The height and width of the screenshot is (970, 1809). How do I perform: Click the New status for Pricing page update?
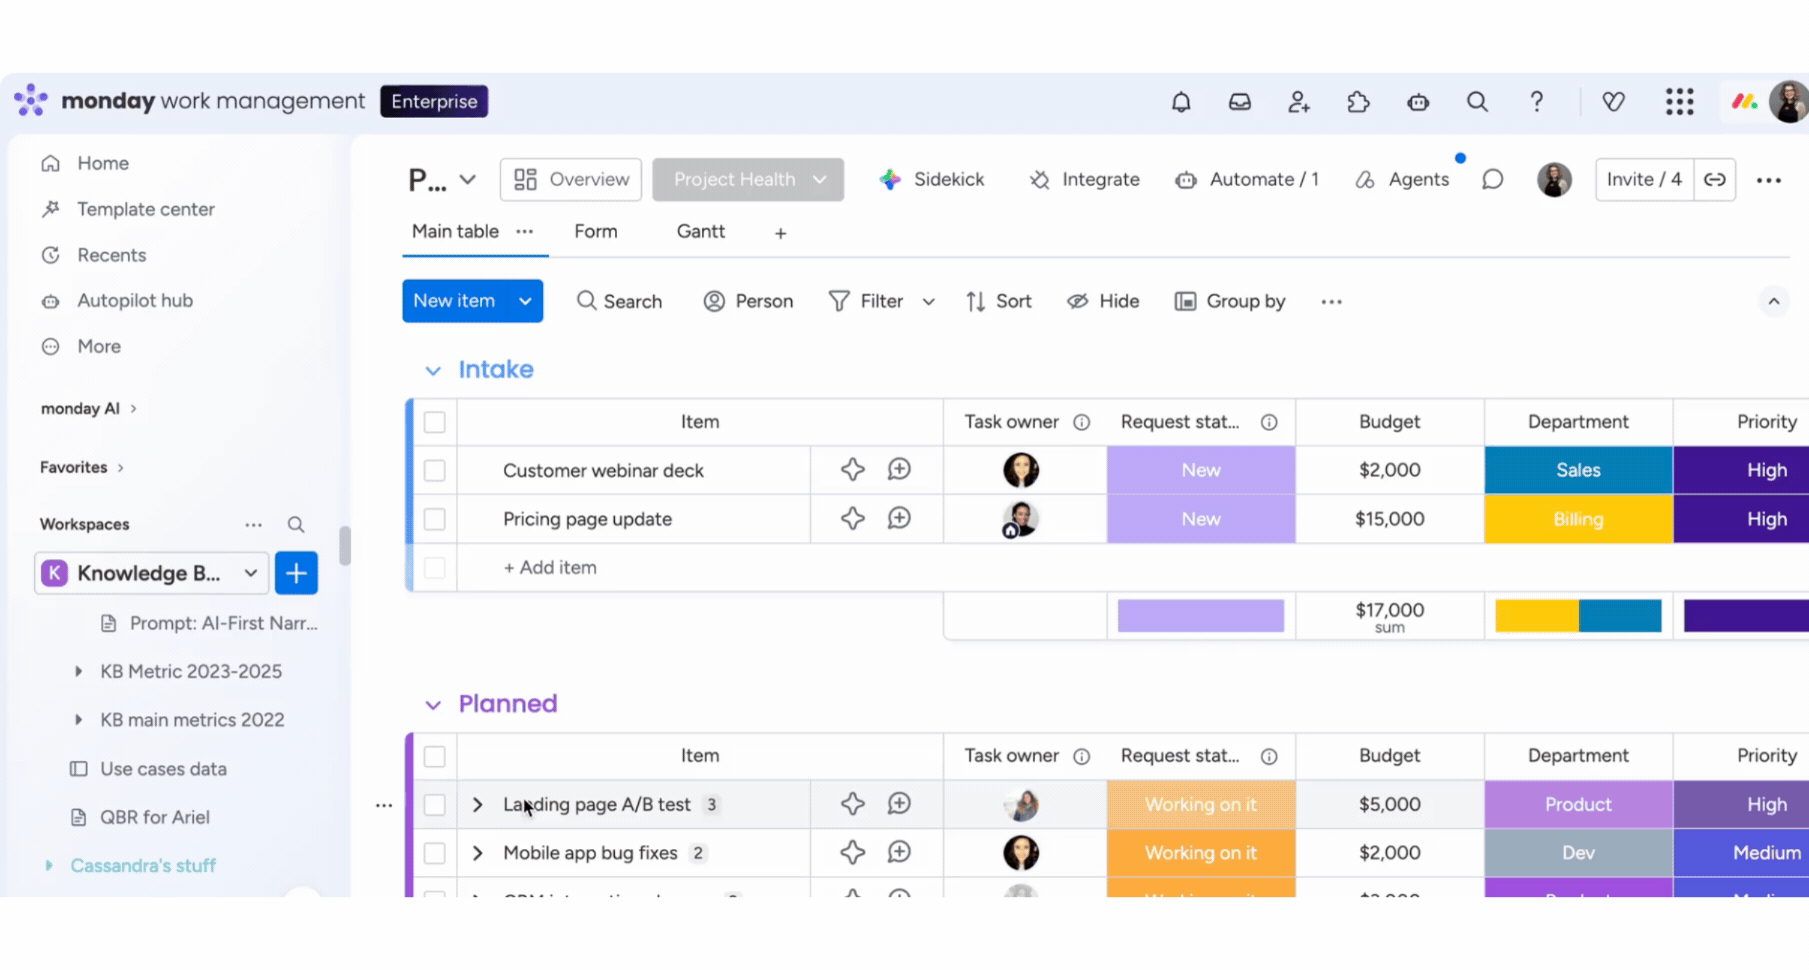[x=1200, y=519]
